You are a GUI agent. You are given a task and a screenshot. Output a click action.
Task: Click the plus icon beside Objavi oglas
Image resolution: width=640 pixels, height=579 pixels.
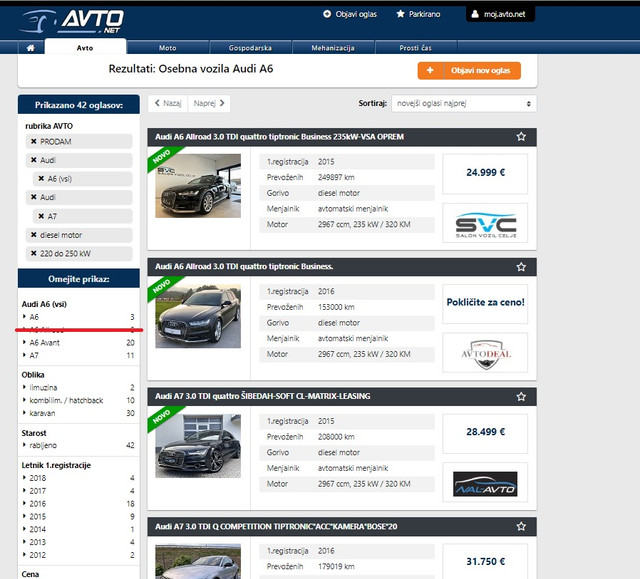coord(327,14)
